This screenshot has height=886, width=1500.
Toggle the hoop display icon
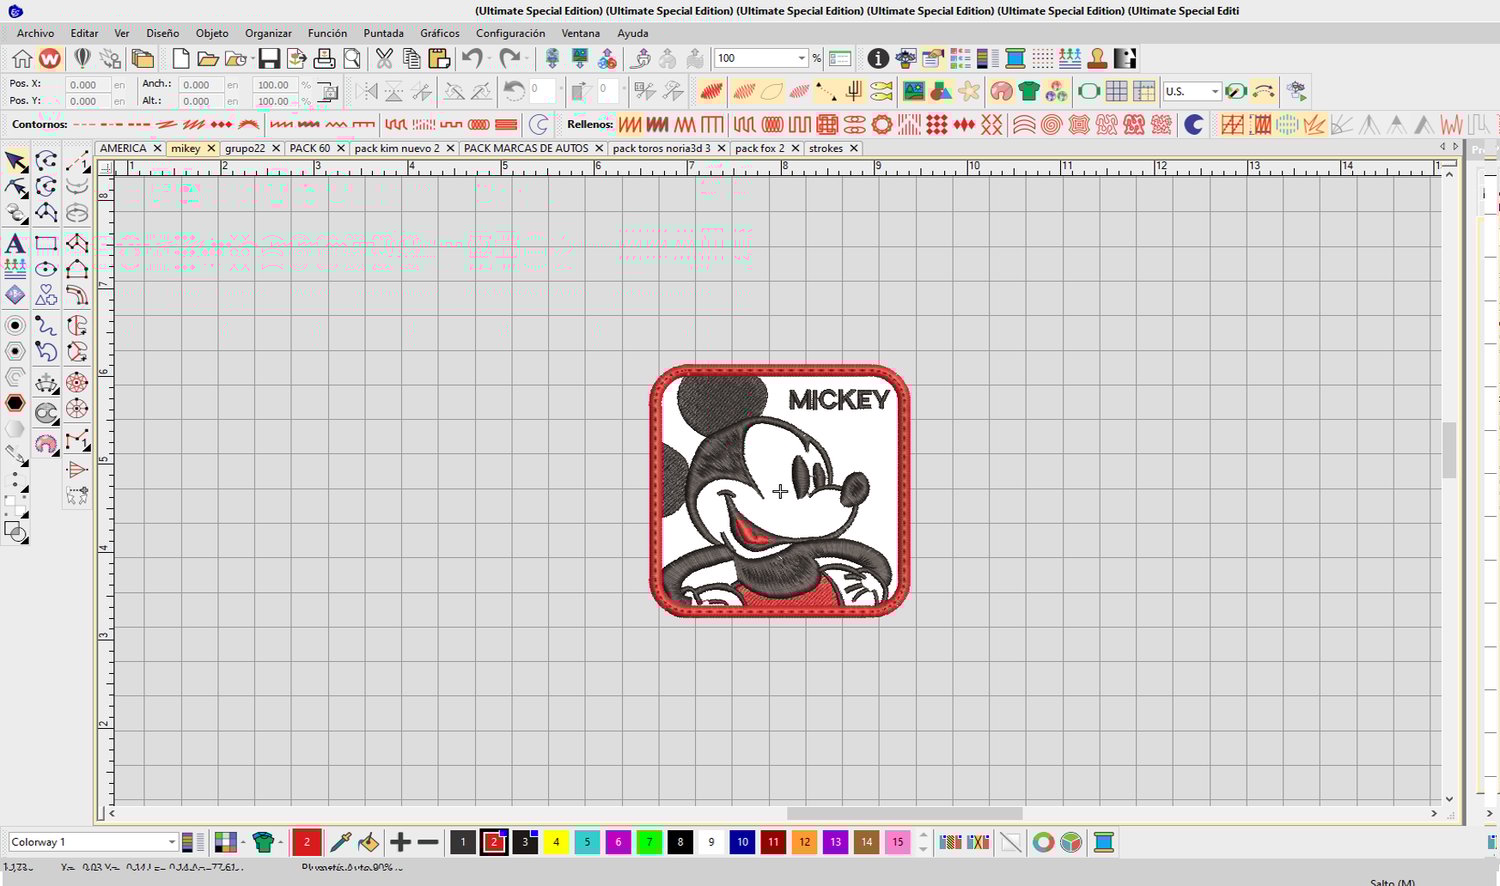pos(1089,91)
